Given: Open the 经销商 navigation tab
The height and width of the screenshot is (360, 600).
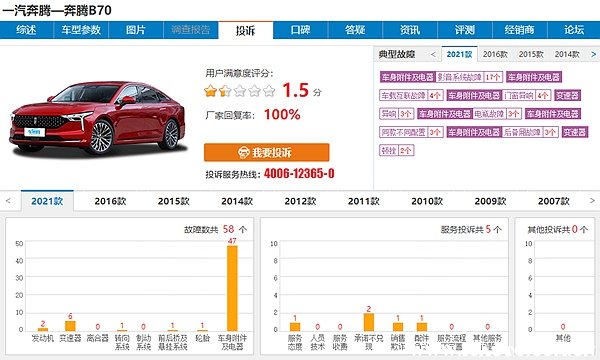Looking at the screenshot, I should (520, 30).
